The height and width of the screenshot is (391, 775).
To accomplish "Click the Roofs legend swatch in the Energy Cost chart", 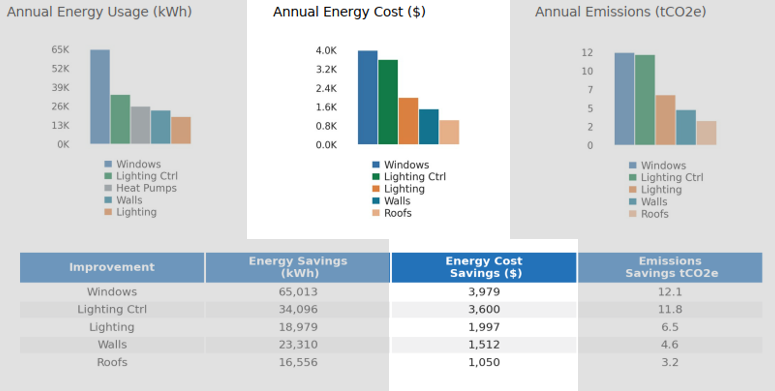I will tap(376, 213).
